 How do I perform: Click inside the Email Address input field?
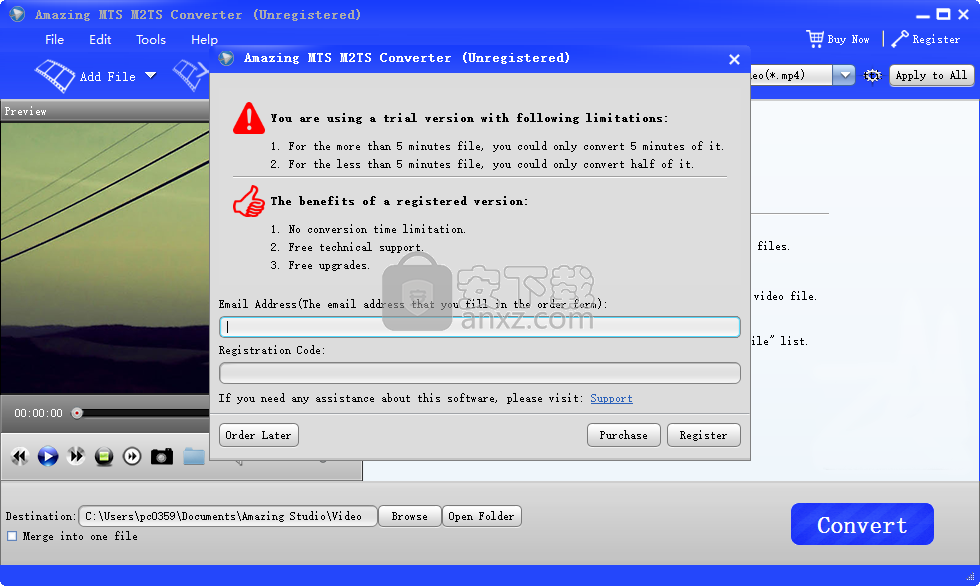coord(479,326)
